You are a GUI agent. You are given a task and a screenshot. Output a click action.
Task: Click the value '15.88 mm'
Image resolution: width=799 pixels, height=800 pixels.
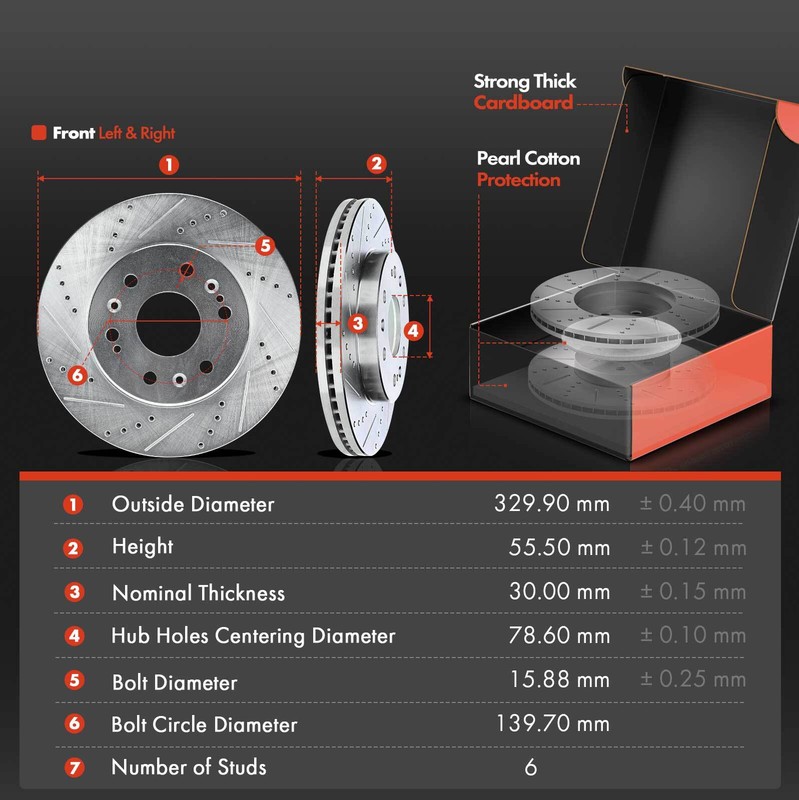[x=560, y=679]
